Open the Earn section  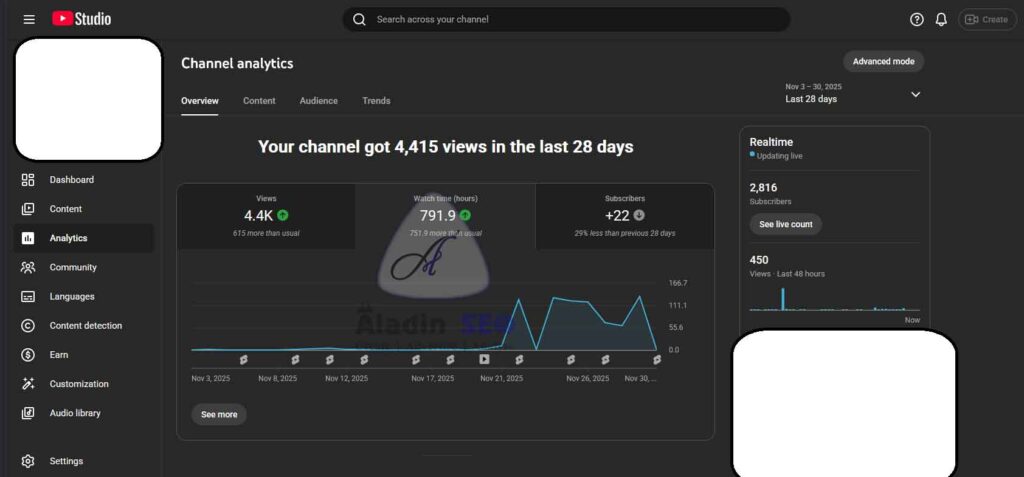pyautogui.click(x=60, y=355)
